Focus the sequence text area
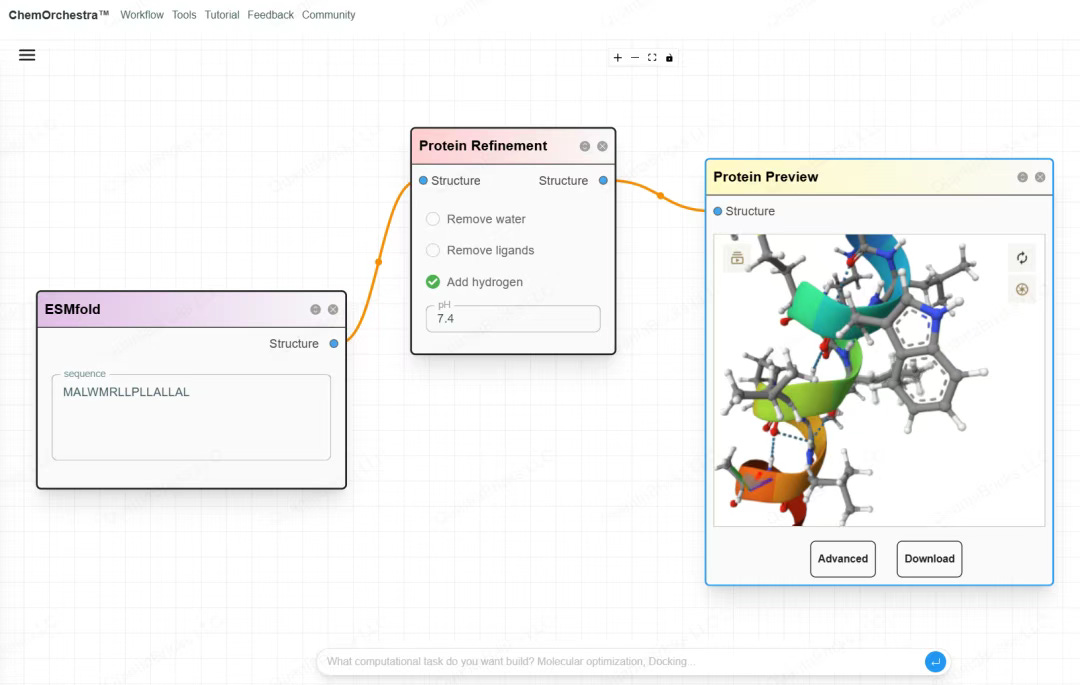The height and width of the screenshot is (685, 1080). pos(191,417)
